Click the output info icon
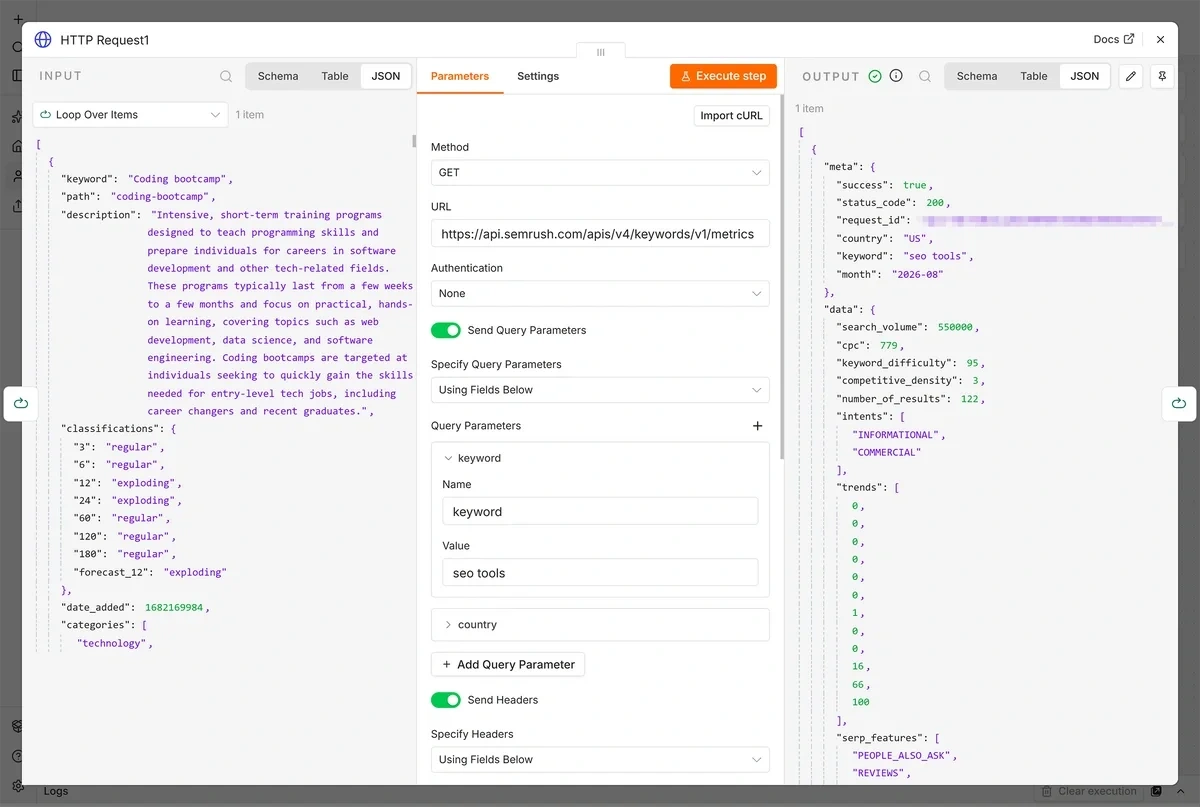The height and width of the screenshot is (807, 1200). click(896, 76)
